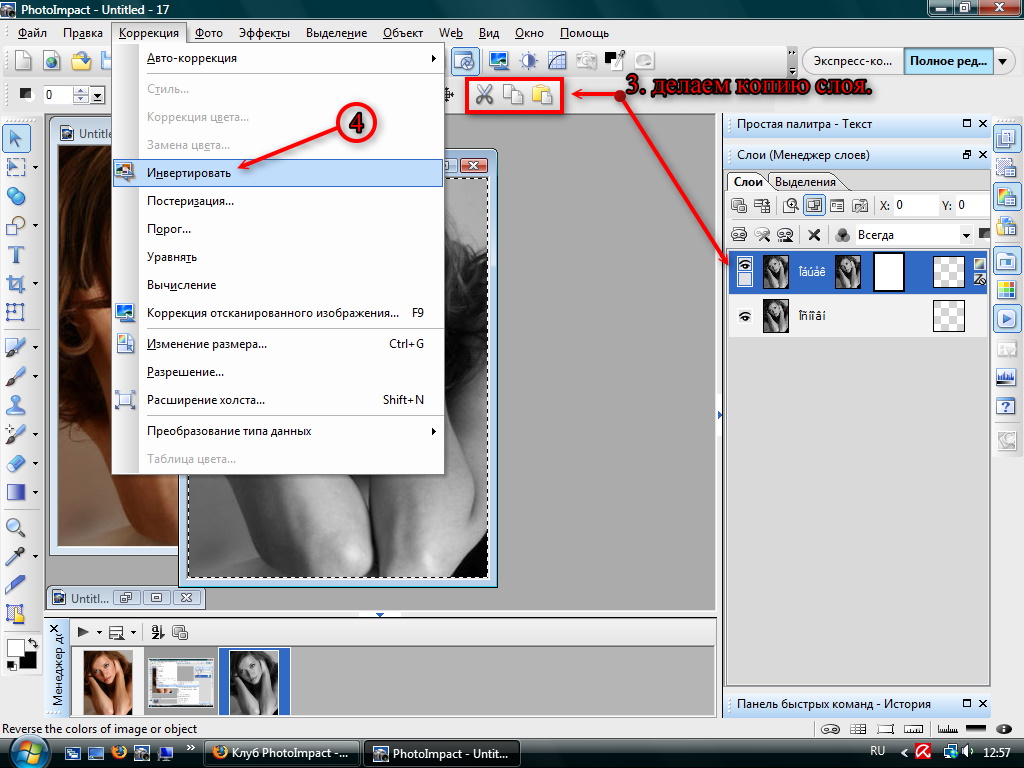Open the Tone Curves toolbar icon

[557, 61]
